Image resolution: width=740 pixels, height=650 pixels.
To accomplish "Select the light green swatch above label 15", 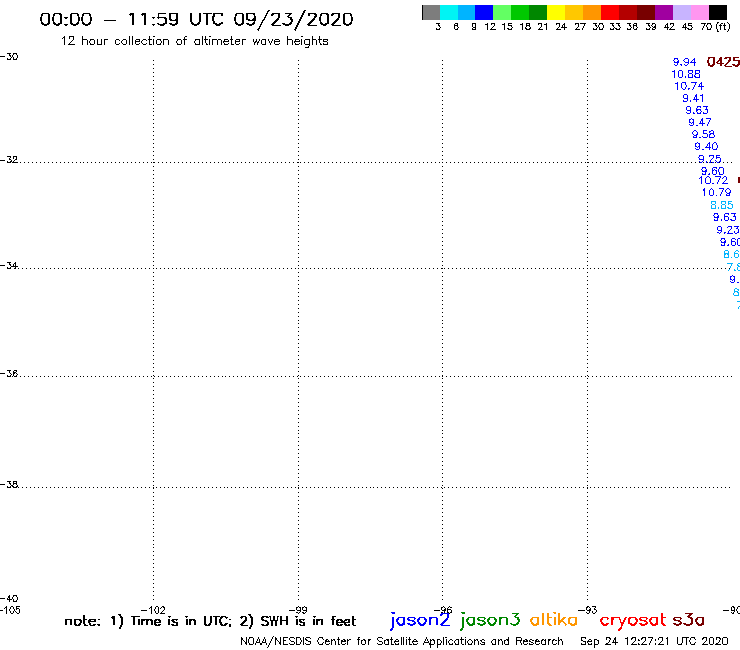I will pyautogui.click(x=502, y=12).
